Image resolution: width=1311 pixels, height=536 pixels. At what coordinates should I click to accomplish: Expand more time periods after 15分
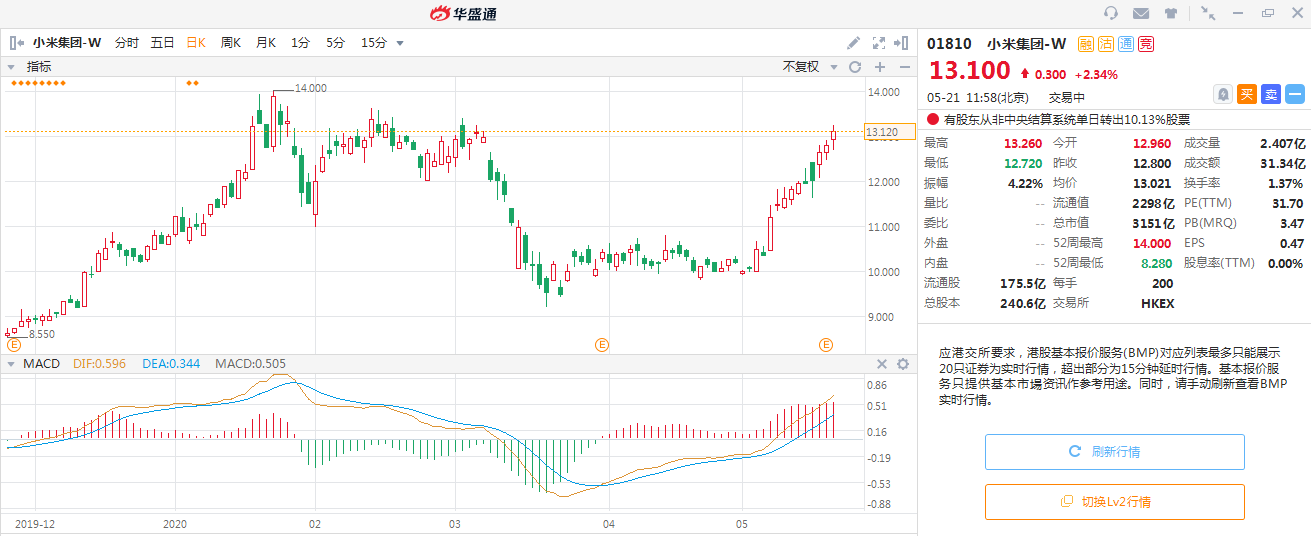click(400, 43)
